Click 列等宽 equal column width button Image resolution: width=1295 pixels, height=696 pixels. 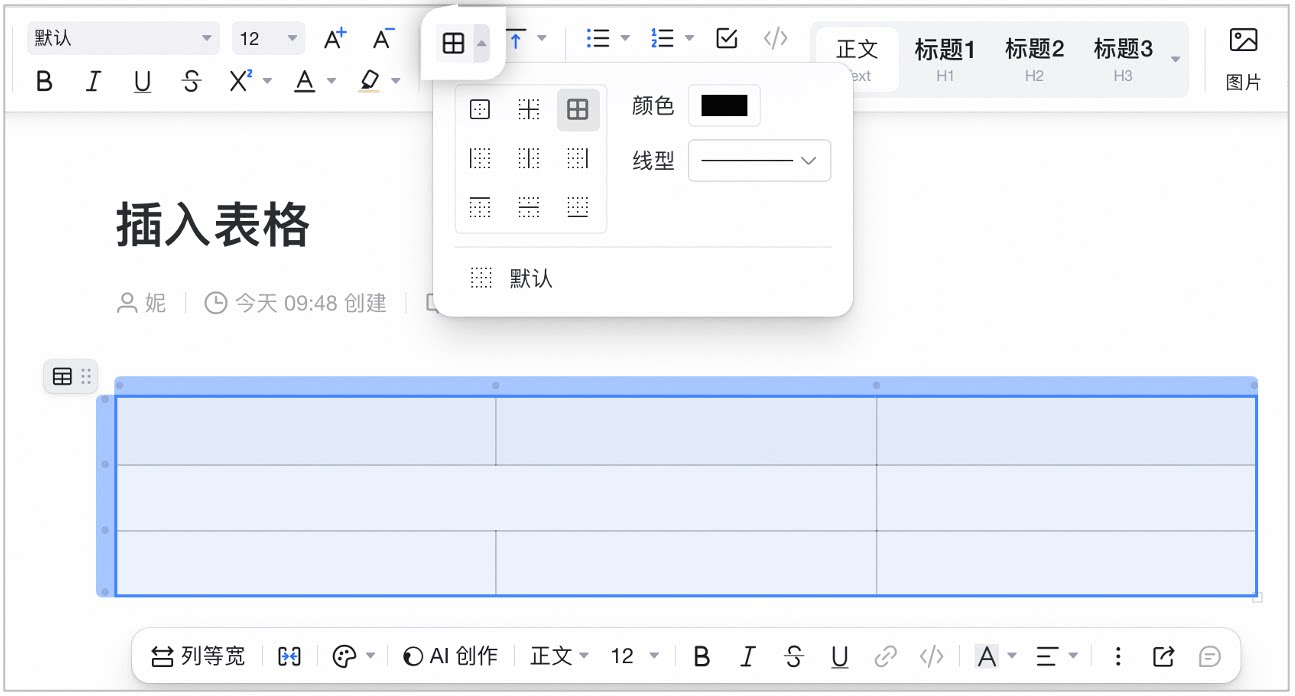click(198, 656)
